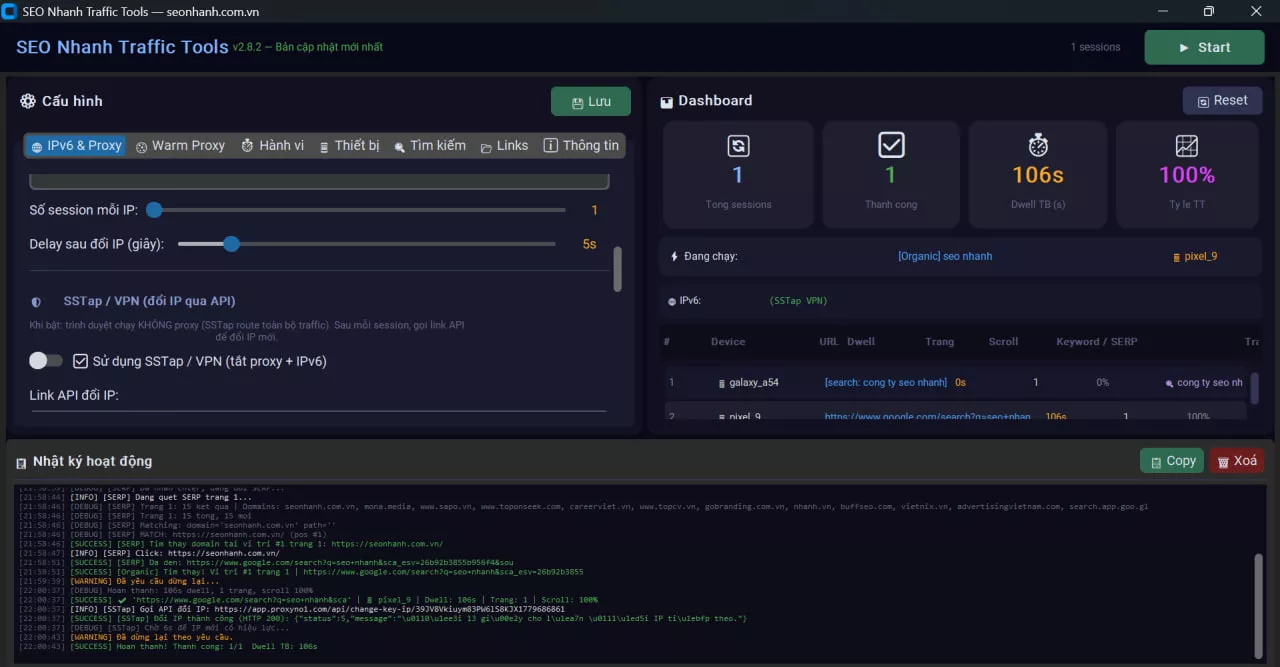
Task: Open the Warm Proxy tab
Action: click(x=180, y=146)
